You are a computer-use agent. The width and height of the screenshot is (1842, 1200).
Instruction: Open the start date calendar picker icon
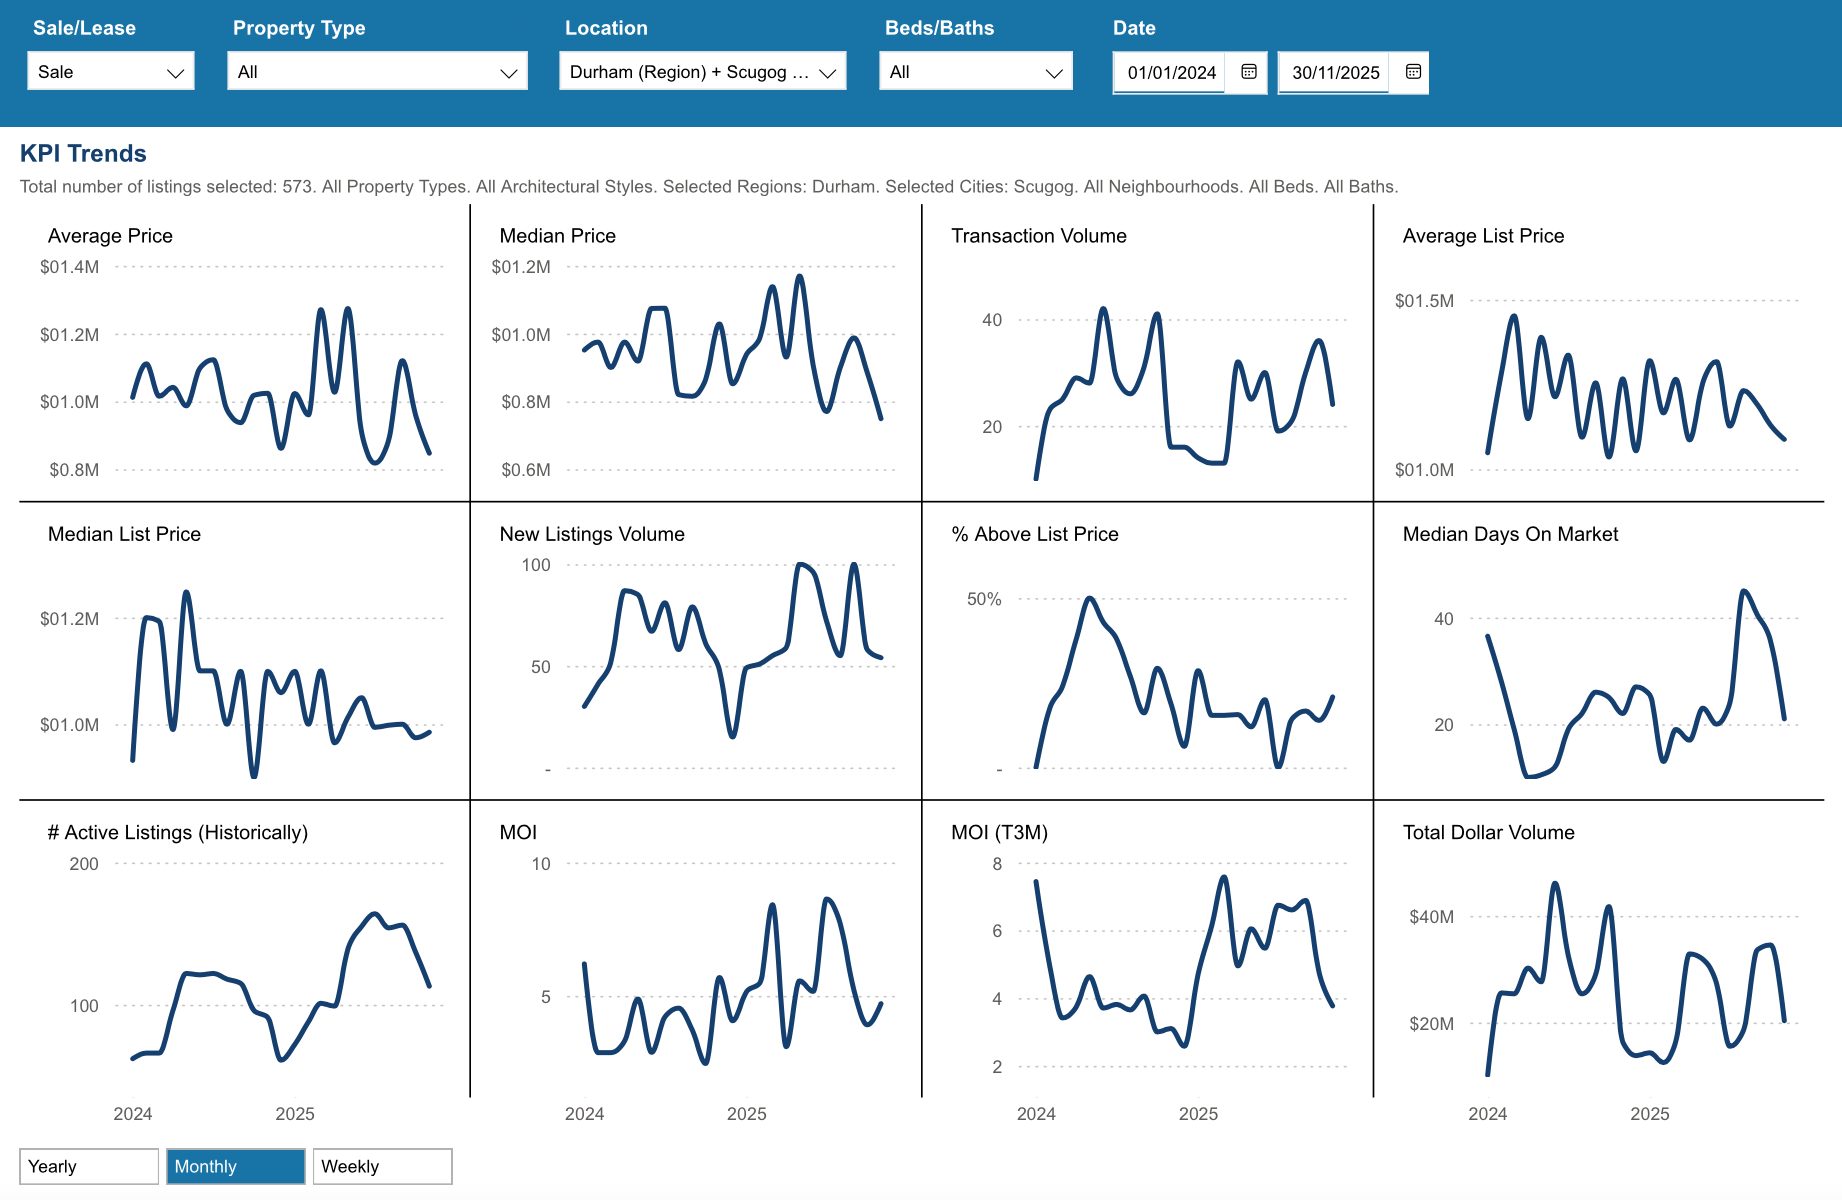pyautogui.click(x=1248, y=72)
